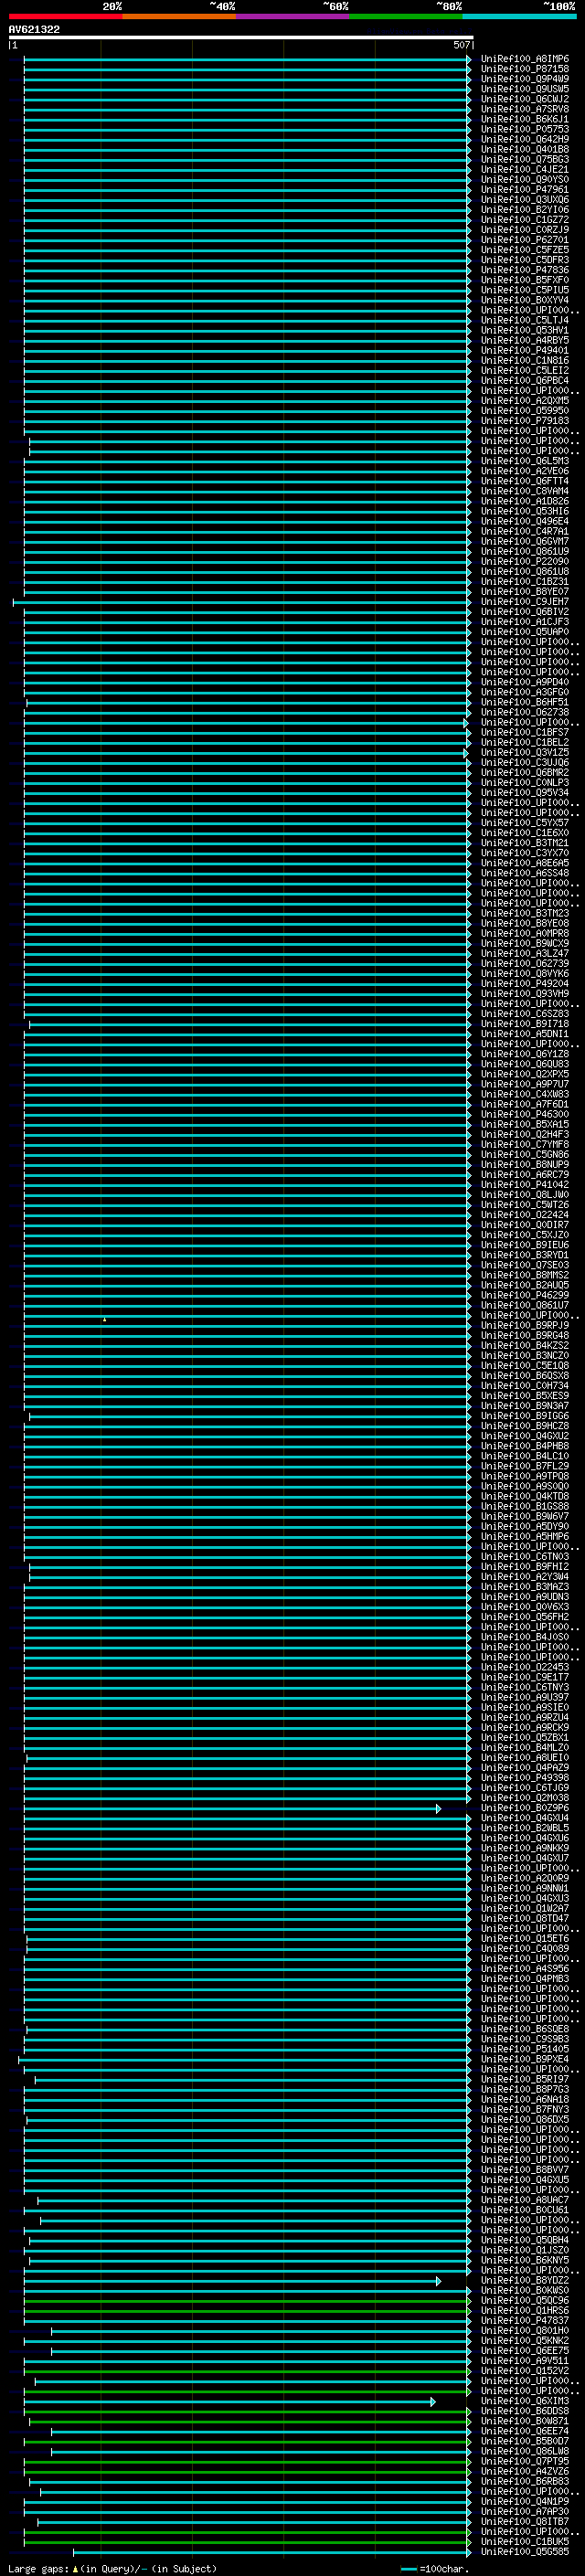Select the UniRef100_P49398 label

tap(525, 1777)
